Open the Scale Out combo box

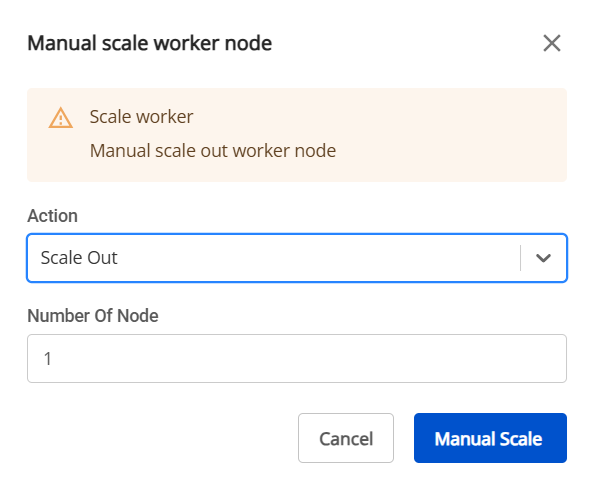[297, 258]
